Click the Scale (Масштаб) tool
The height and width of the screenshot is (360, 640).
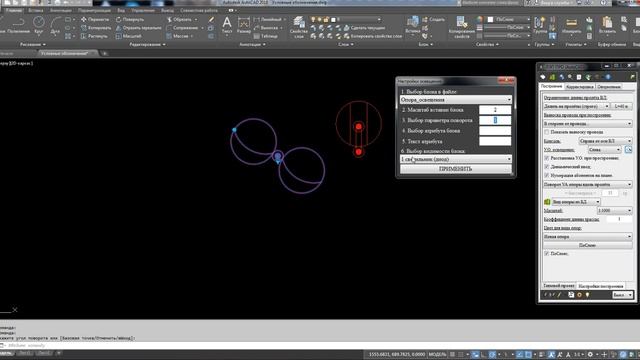click(x=128, y=36)
